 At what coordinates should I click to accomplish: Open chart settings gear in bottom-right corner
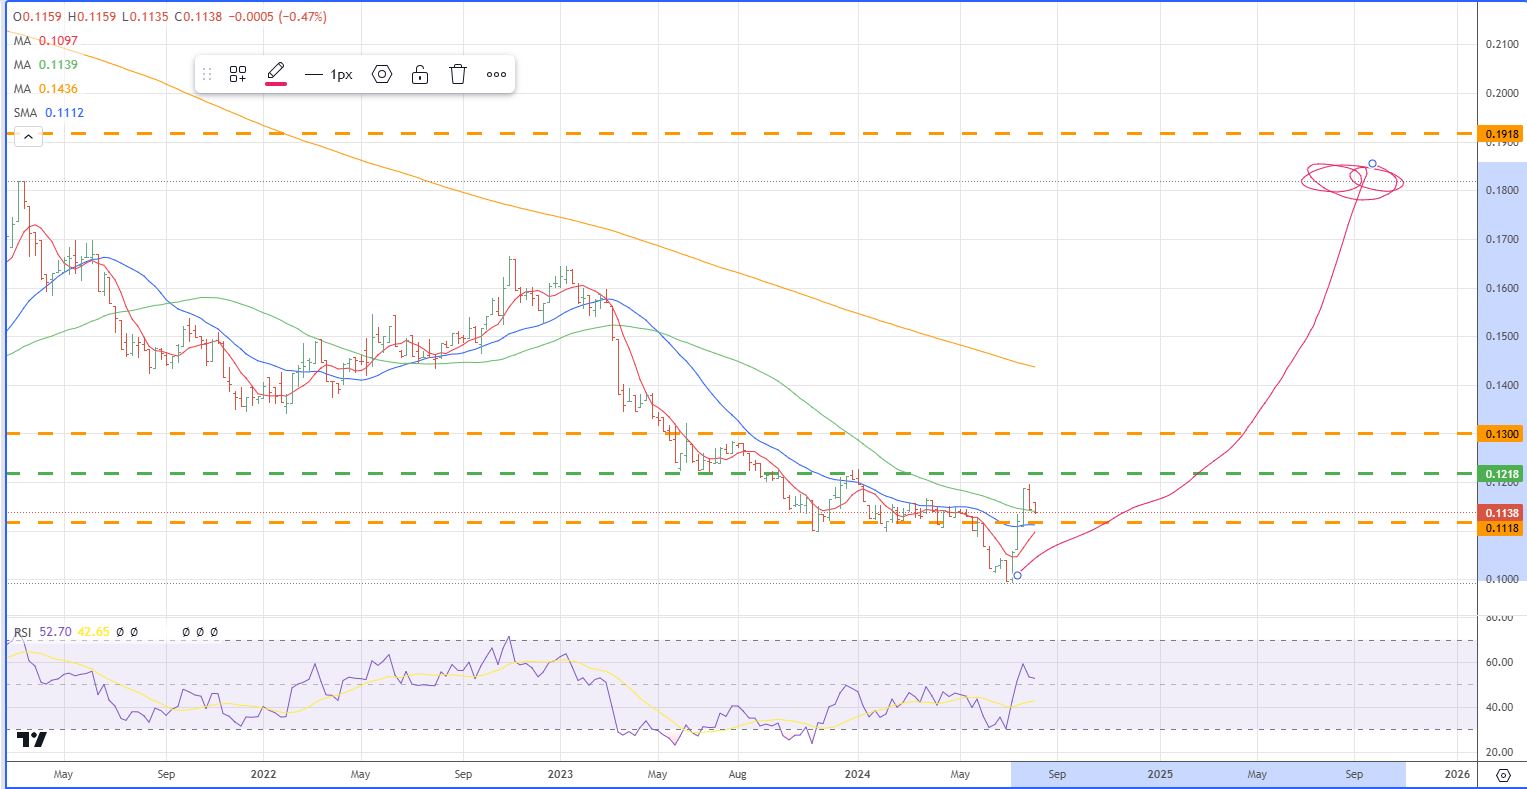pyautogui.click(x=1503, y=775)
